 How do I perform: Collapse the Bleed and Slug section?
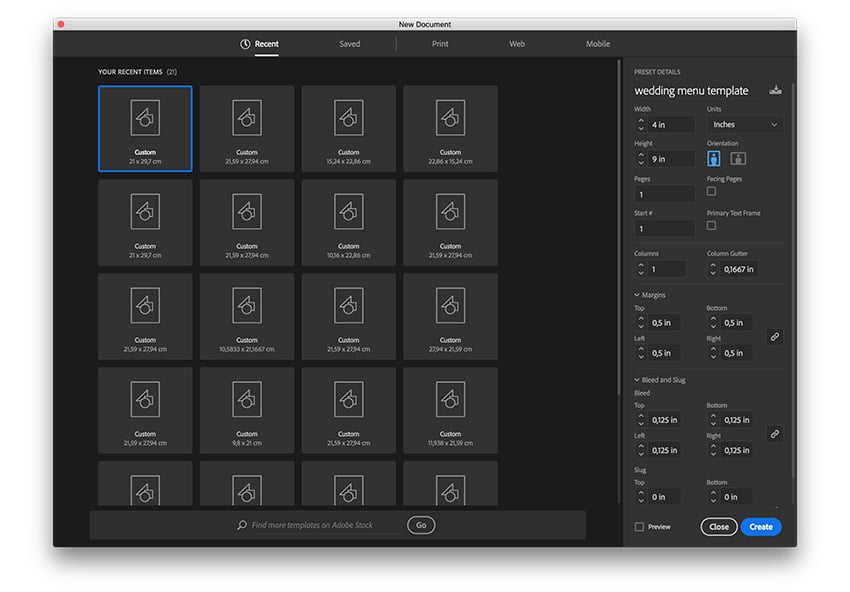pos(637,380)
